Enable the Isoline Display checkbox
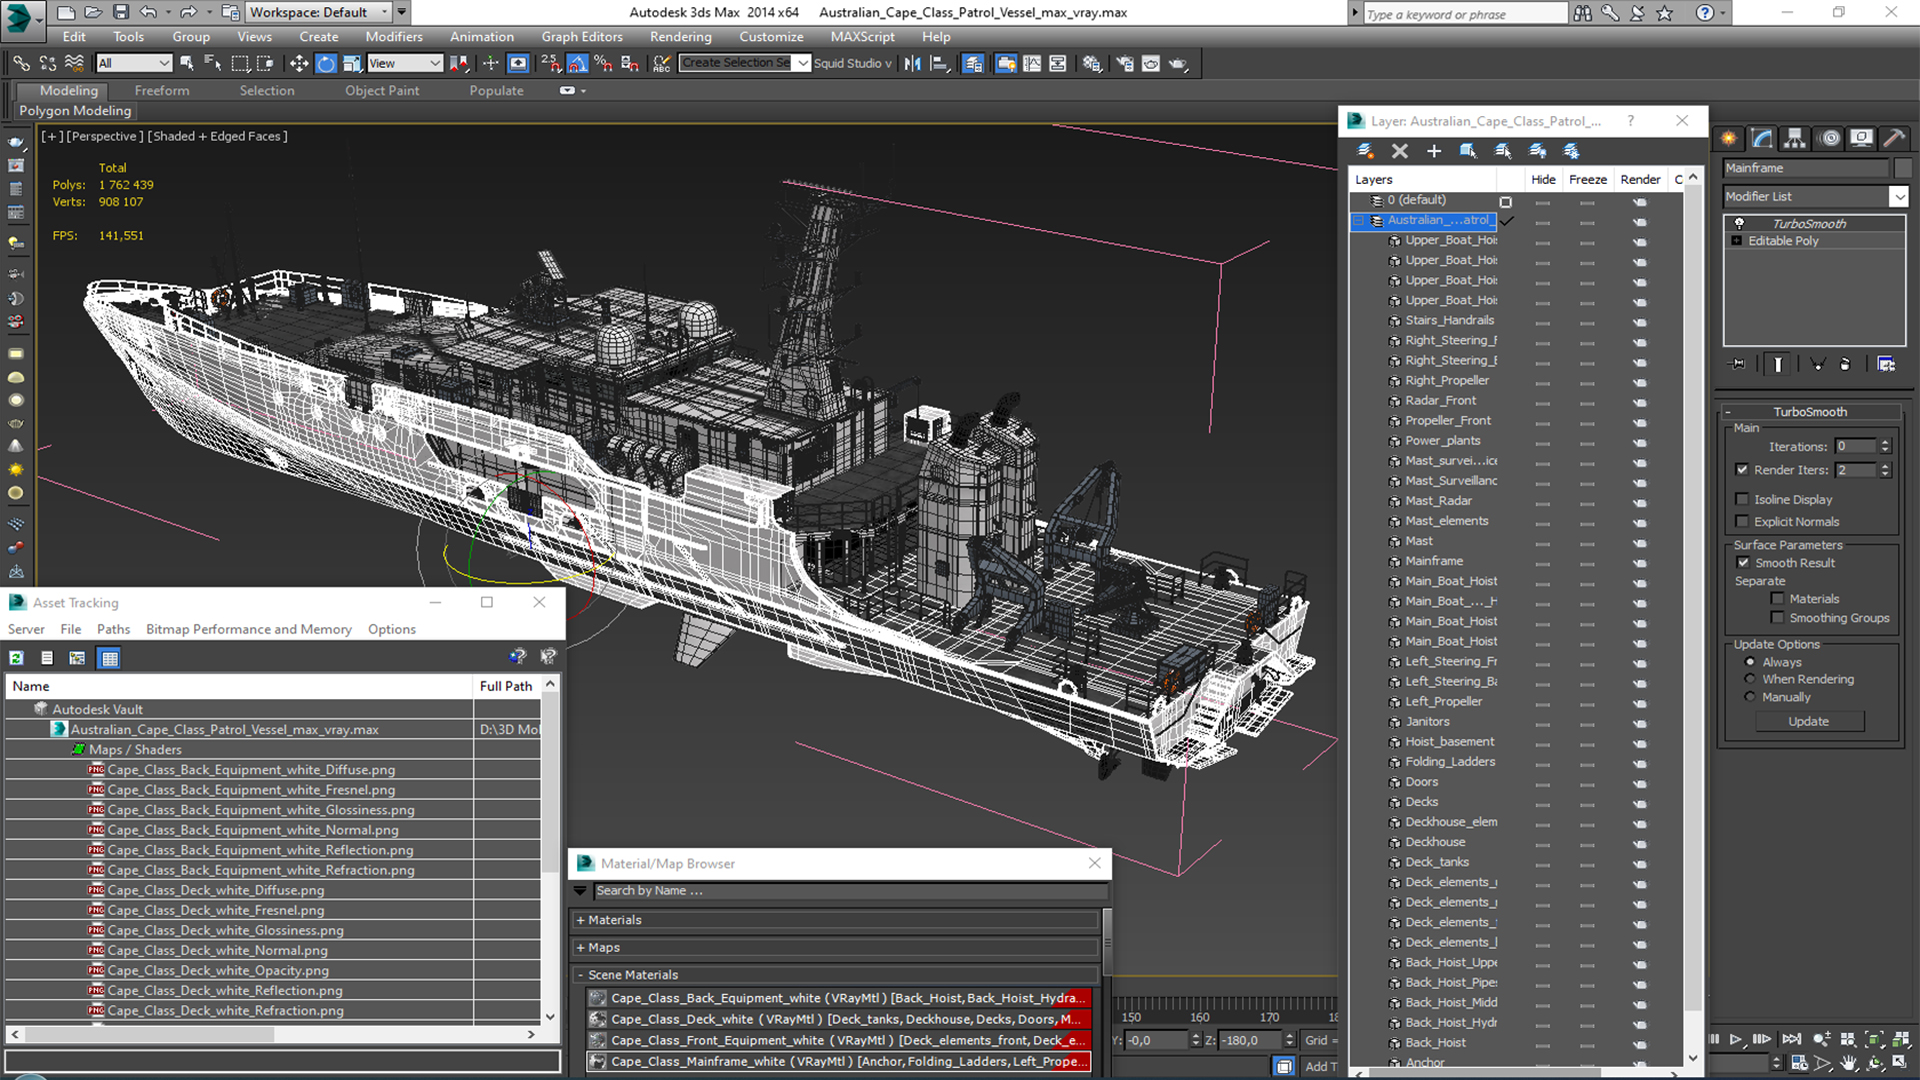Screen dimensions: 1920x1080 pos(1742,499)
